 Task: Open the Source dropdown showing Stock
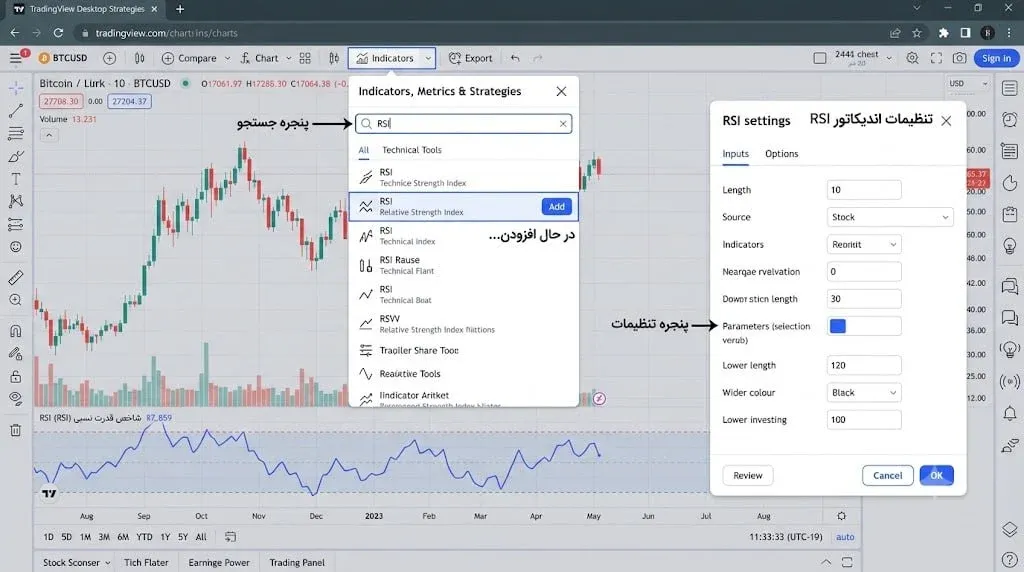coord(889,217)
